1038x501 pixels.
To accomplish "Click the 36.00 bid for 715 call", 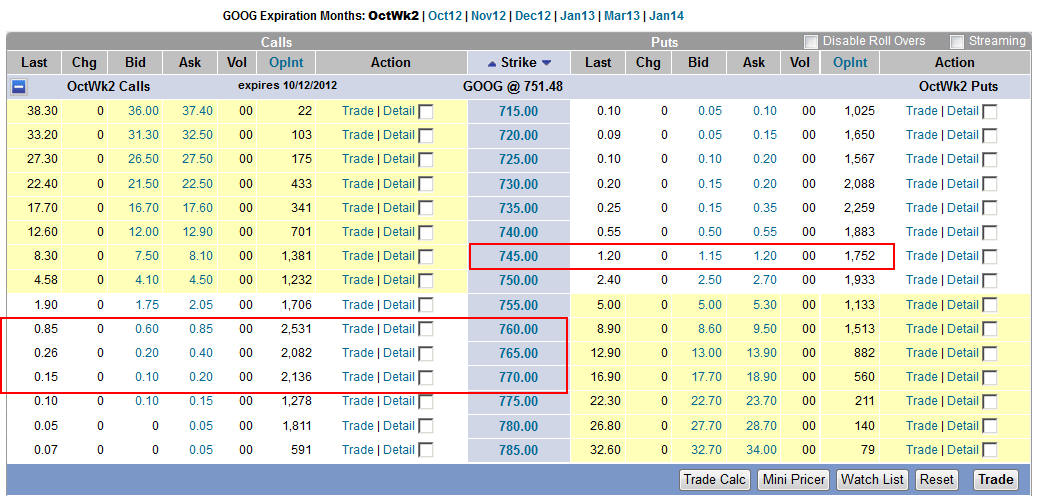I will (143, 111).
